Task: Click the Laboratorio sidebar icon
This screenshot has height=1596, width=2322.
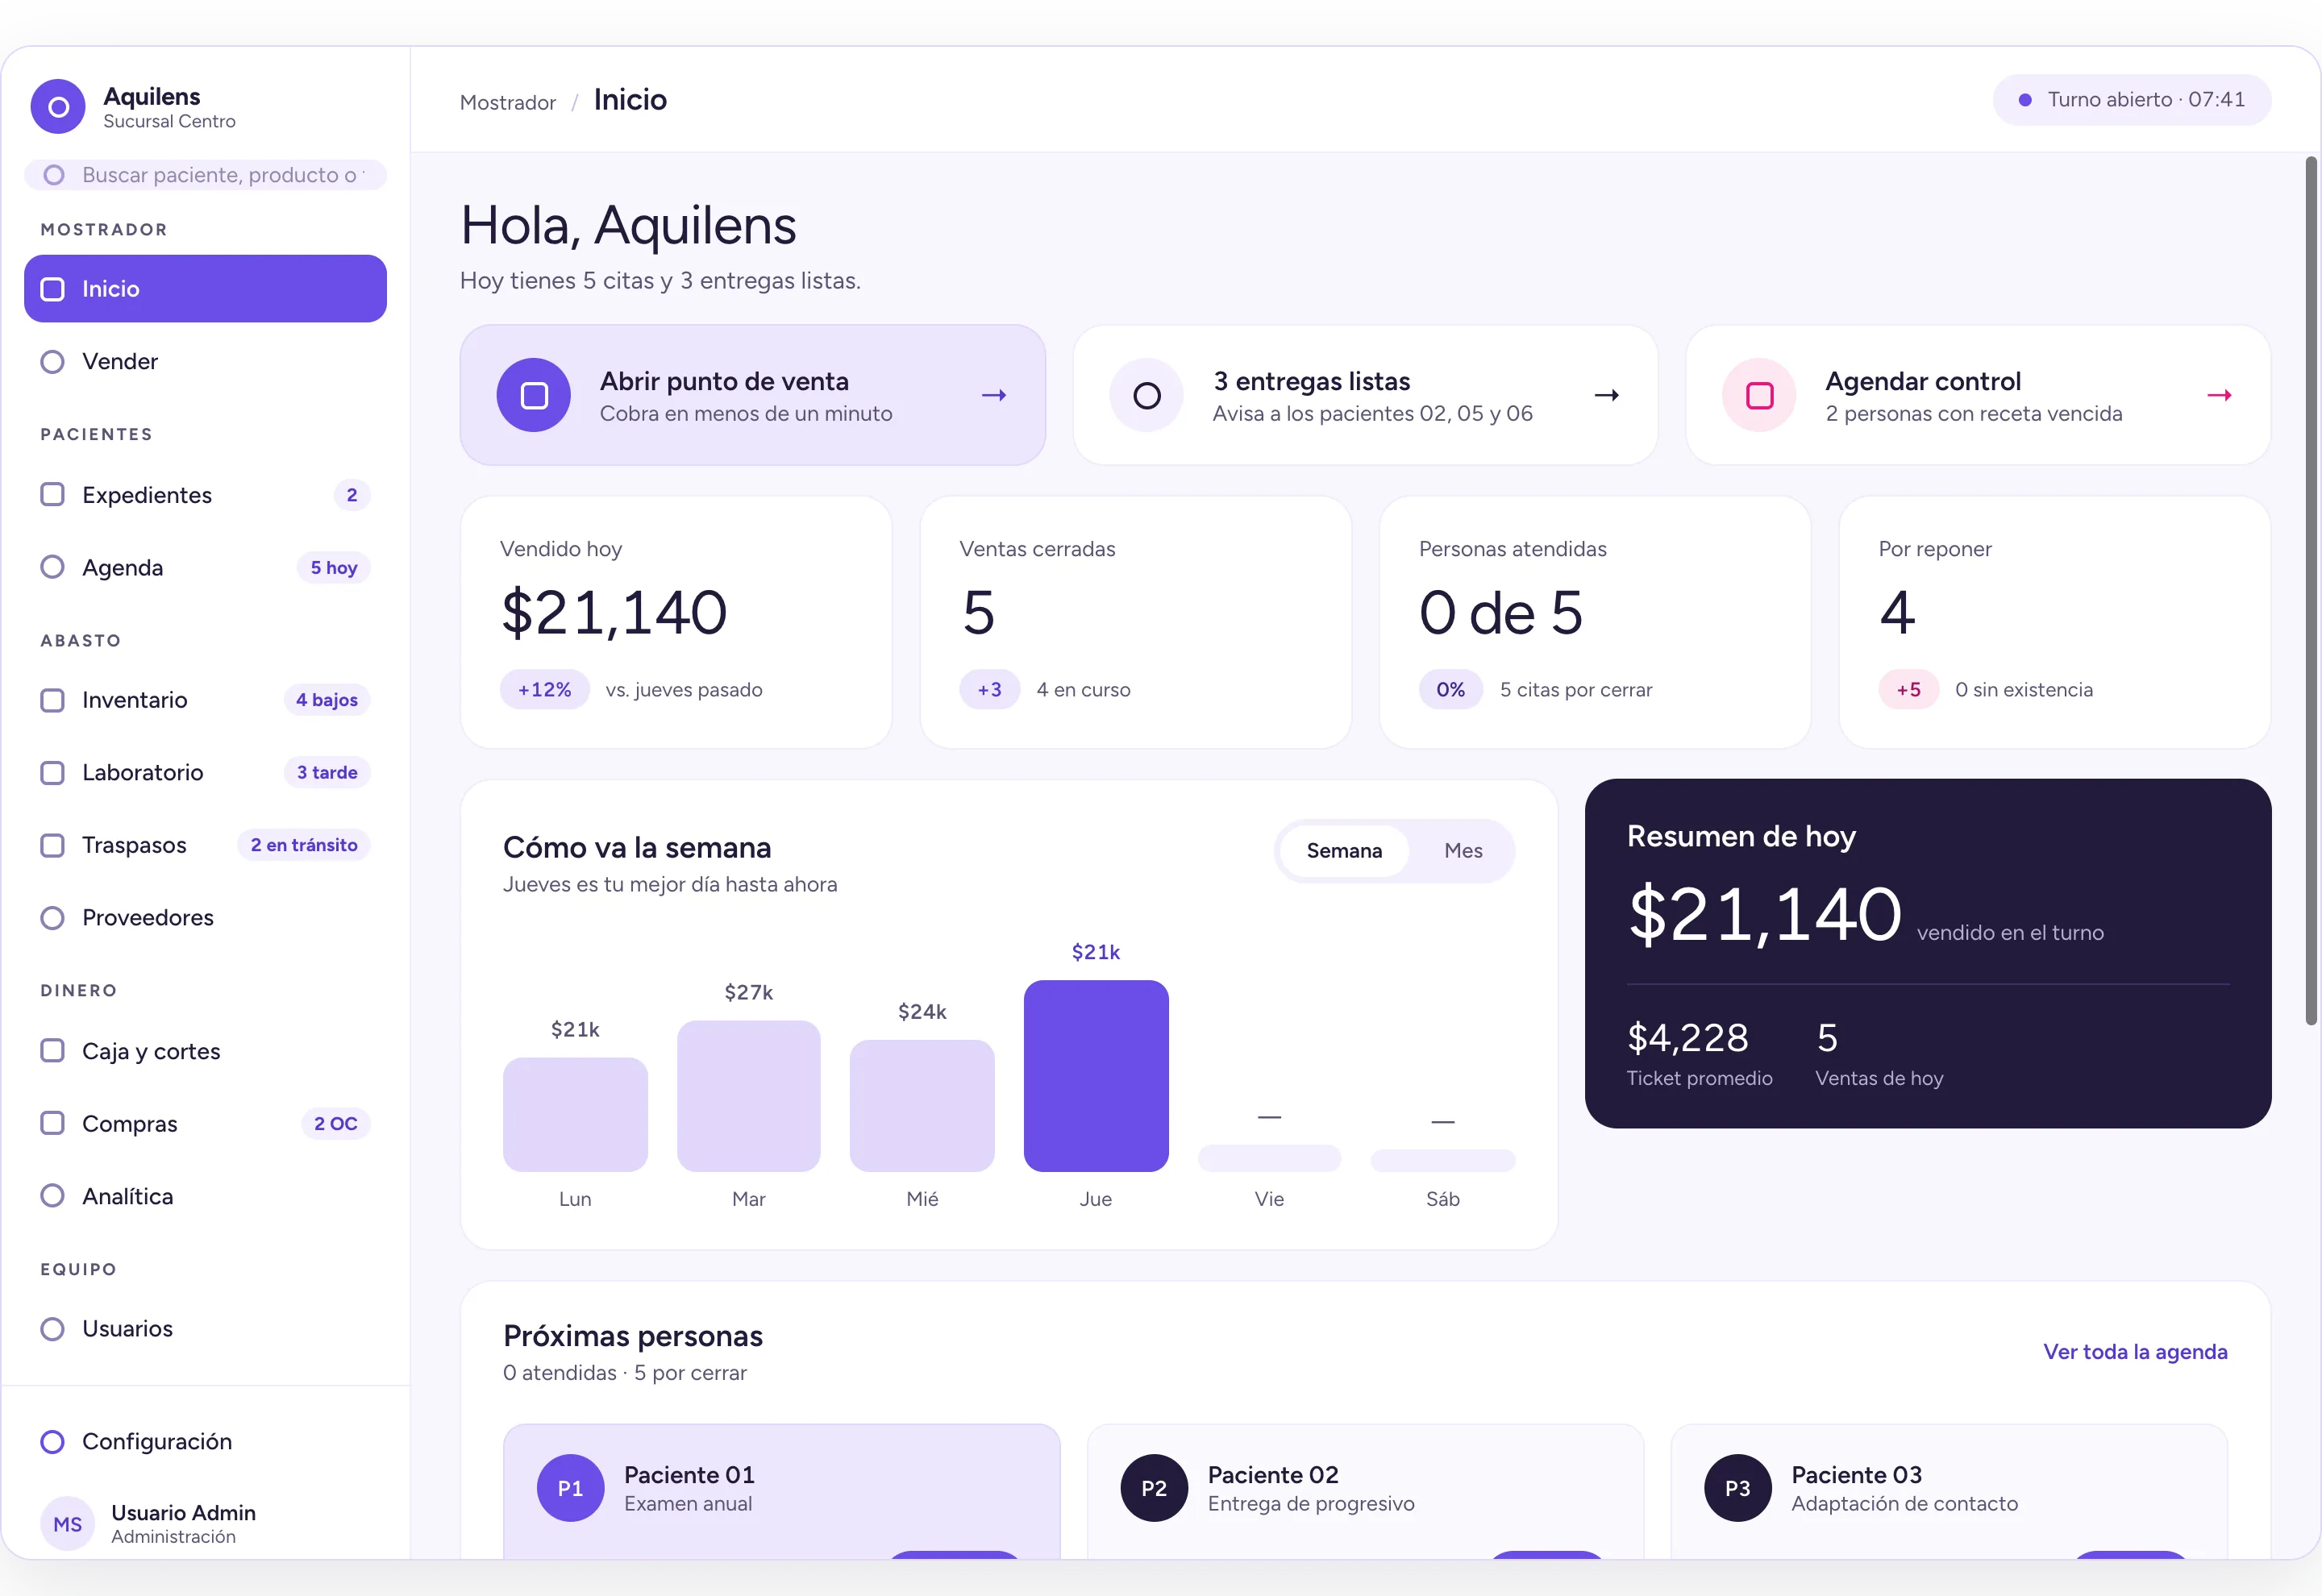Action: pos(52,772)
